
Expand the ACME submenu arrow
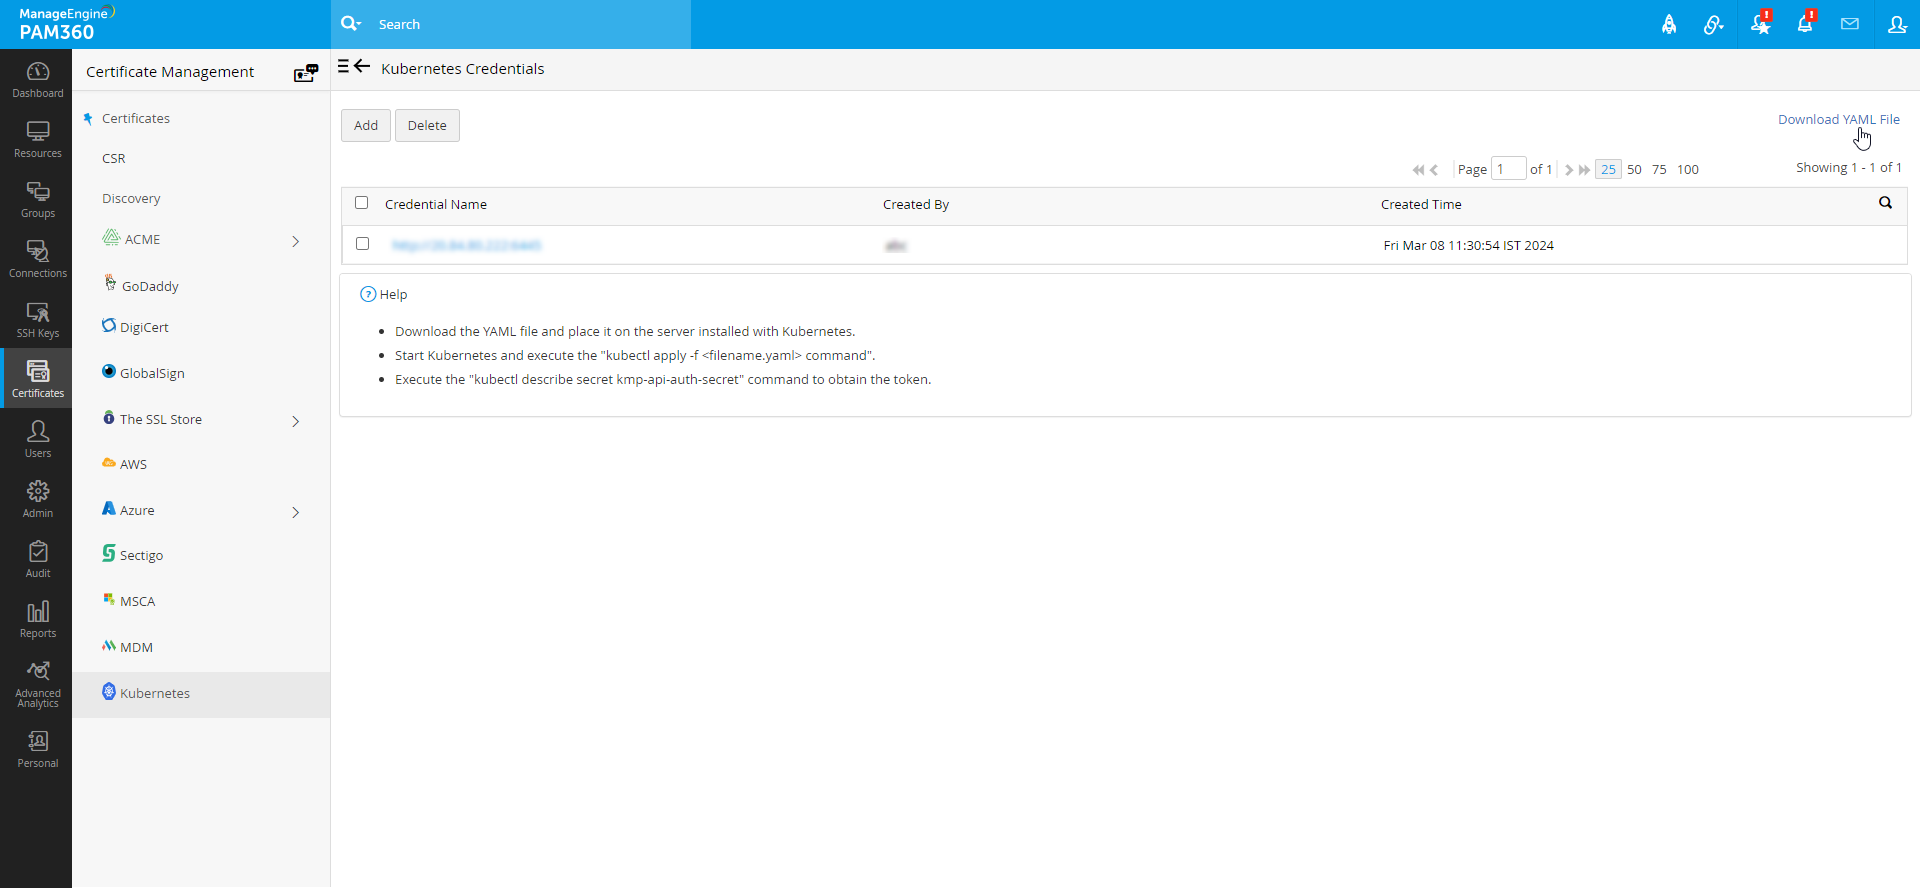tap(296, 241)
